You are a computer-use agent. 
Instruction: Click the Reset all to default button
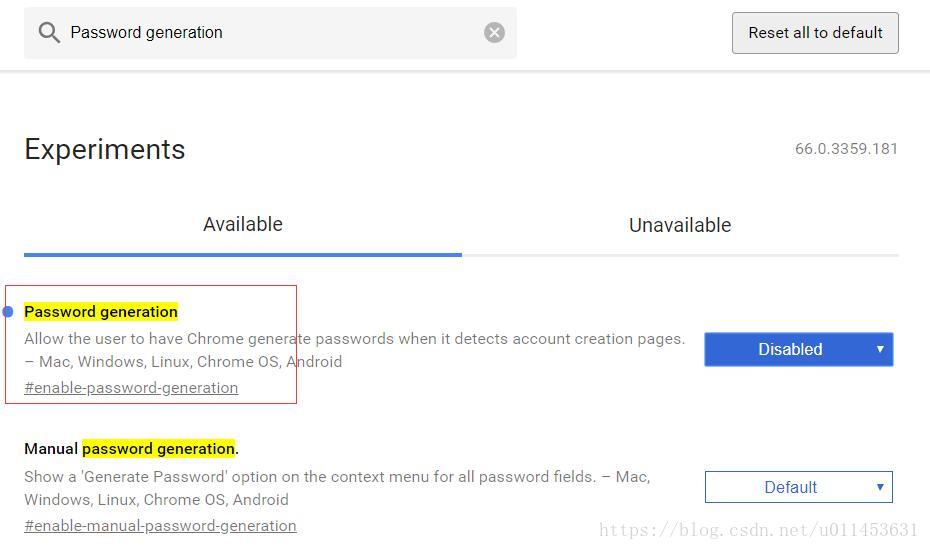(815, 33)
